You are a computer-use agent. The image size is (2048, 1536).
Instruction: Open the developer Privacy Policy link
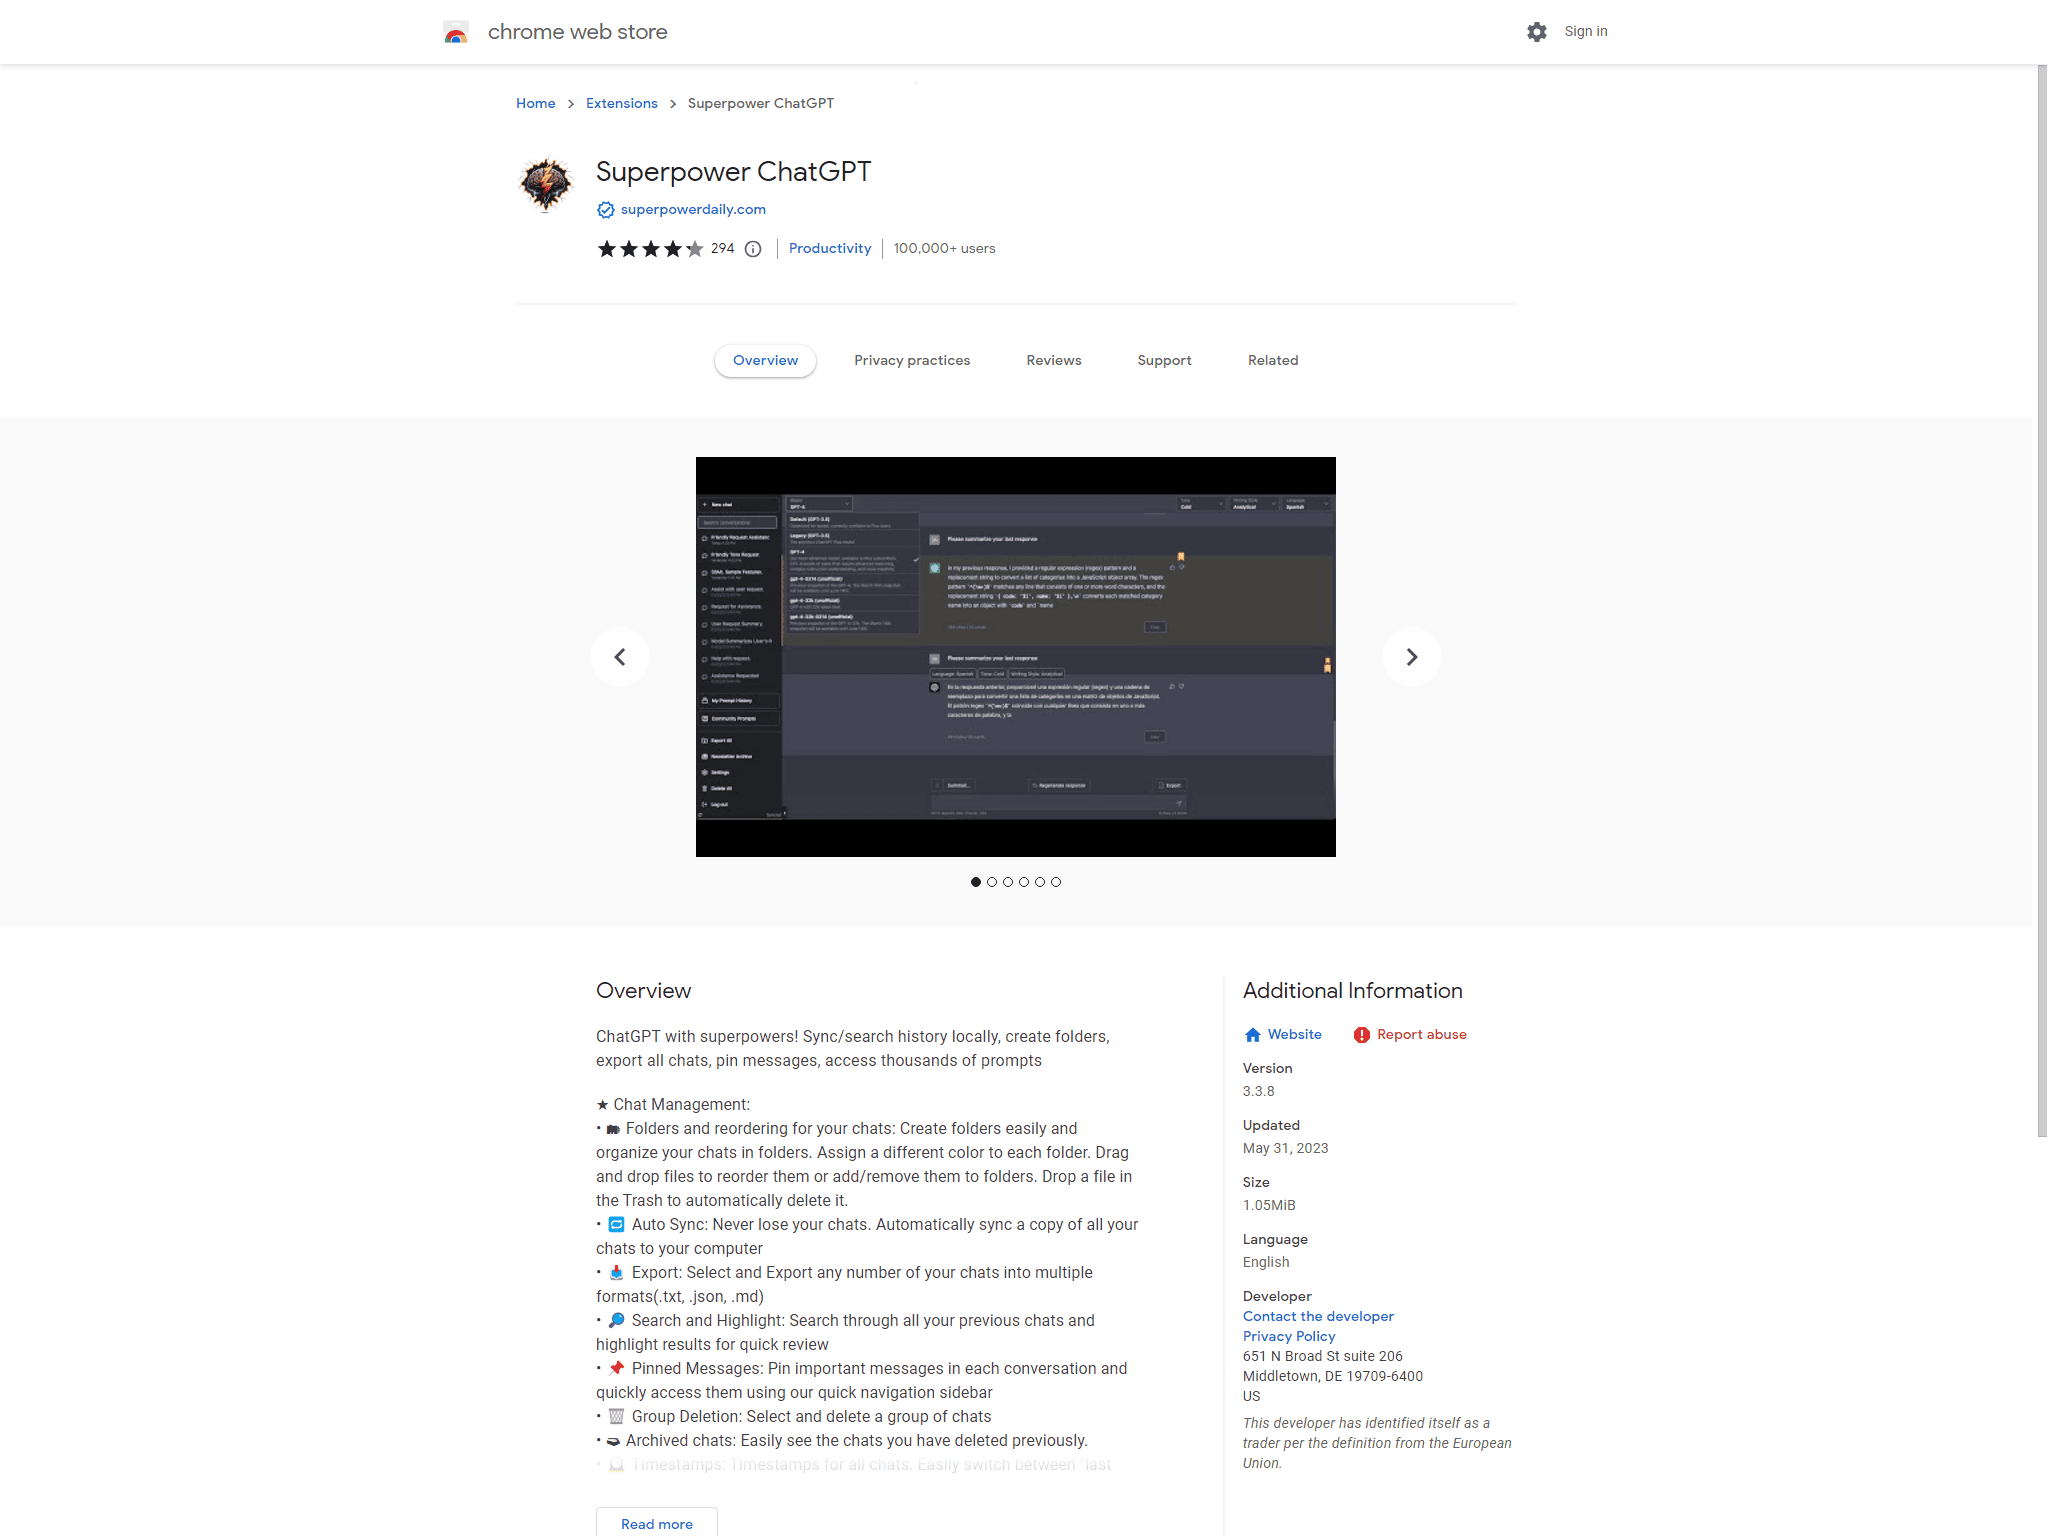[x=1289, y=1337]
